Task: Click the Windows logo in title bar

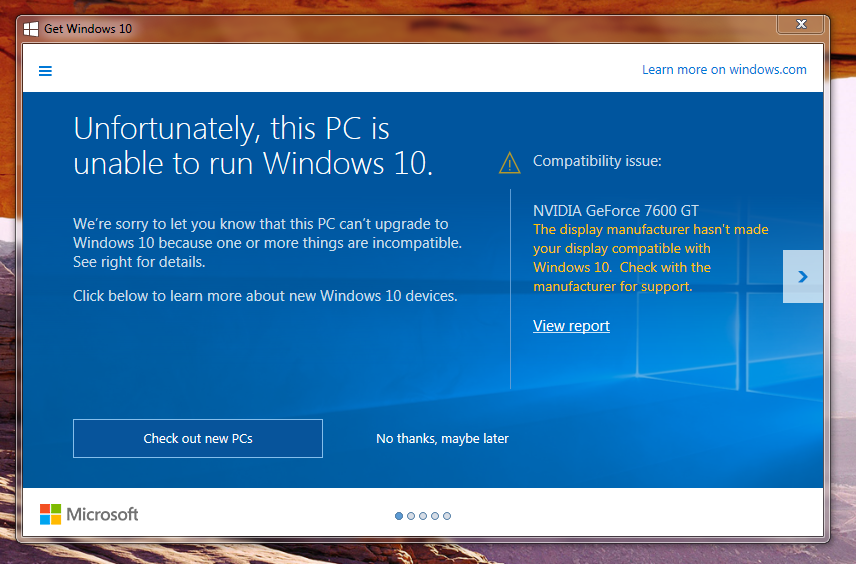Action: tap(31, 29)
